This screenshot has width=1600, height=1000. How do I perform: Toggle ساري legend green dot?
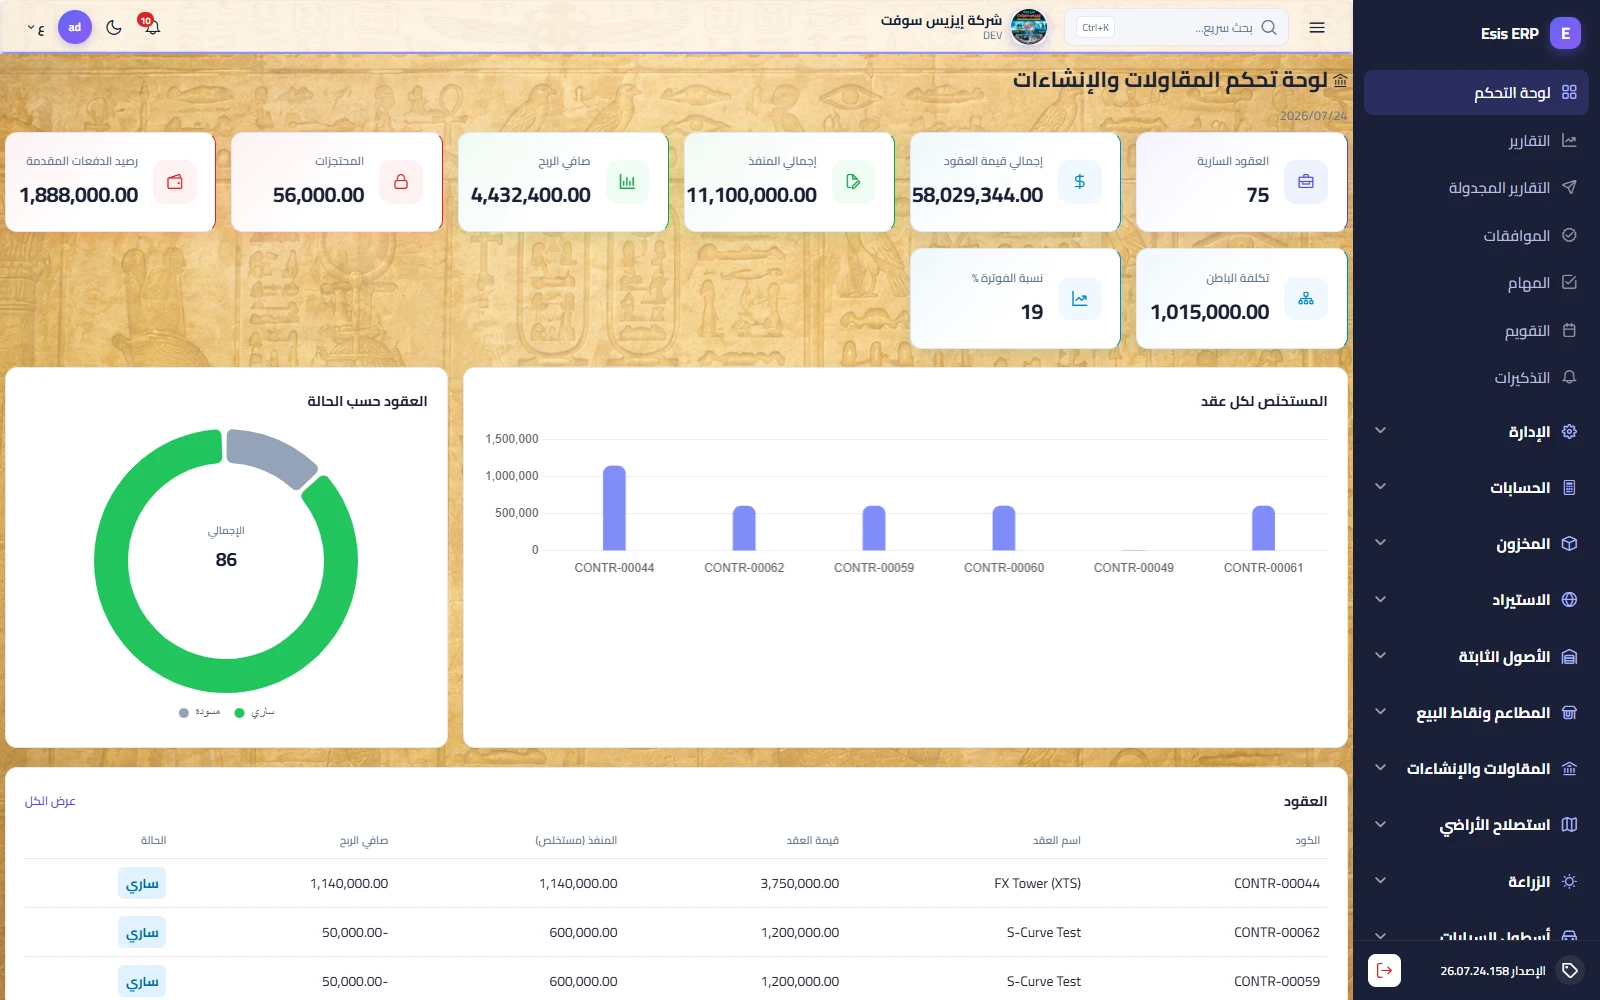point(239,713)
